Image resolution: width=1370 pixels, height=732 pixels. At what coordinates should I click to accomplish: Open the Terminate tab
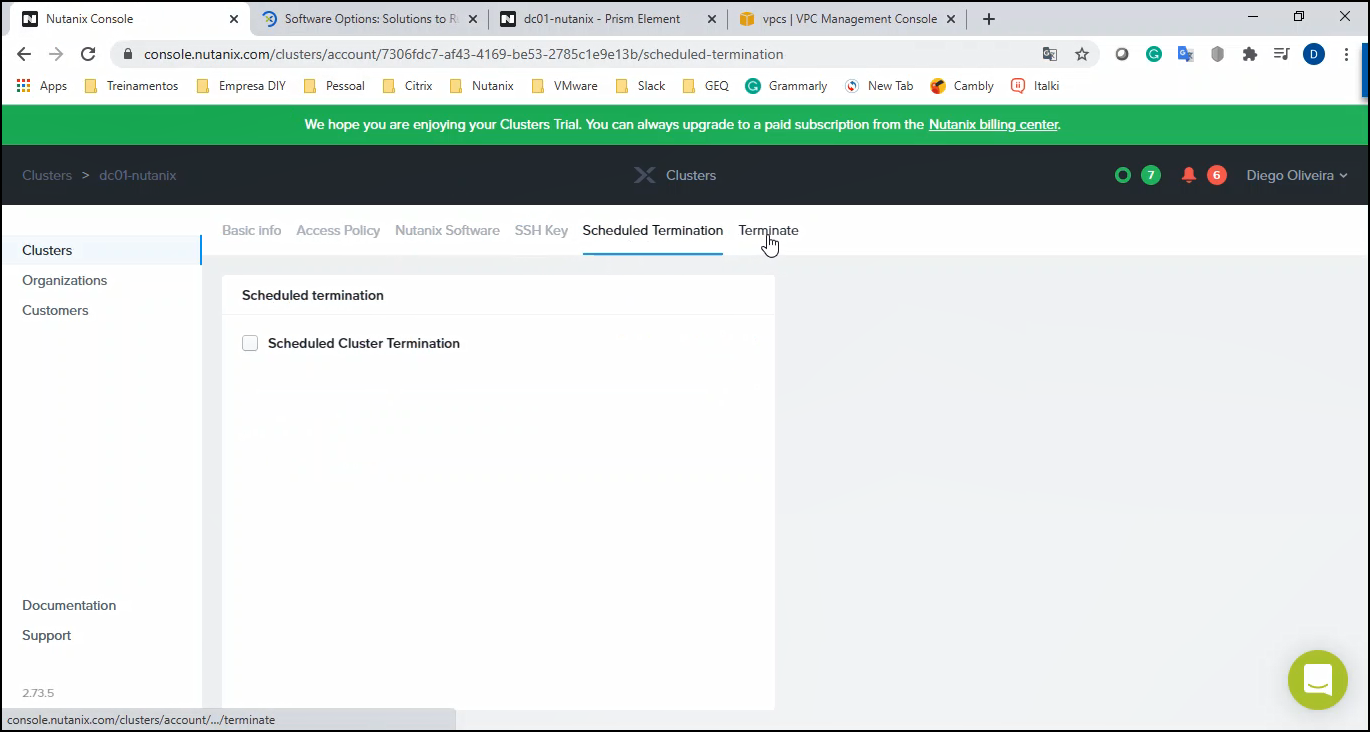(768, 230)
